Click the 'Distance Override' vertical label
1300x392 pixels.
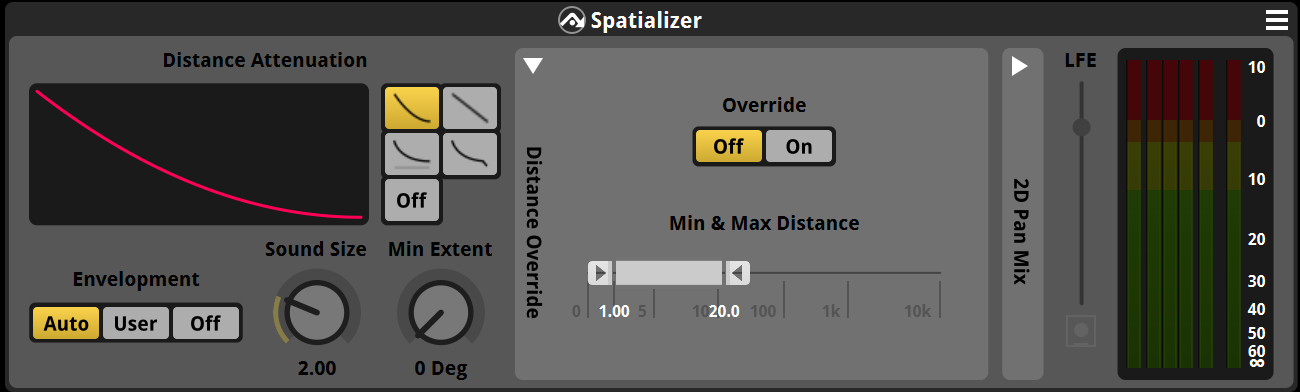(534, 232)
